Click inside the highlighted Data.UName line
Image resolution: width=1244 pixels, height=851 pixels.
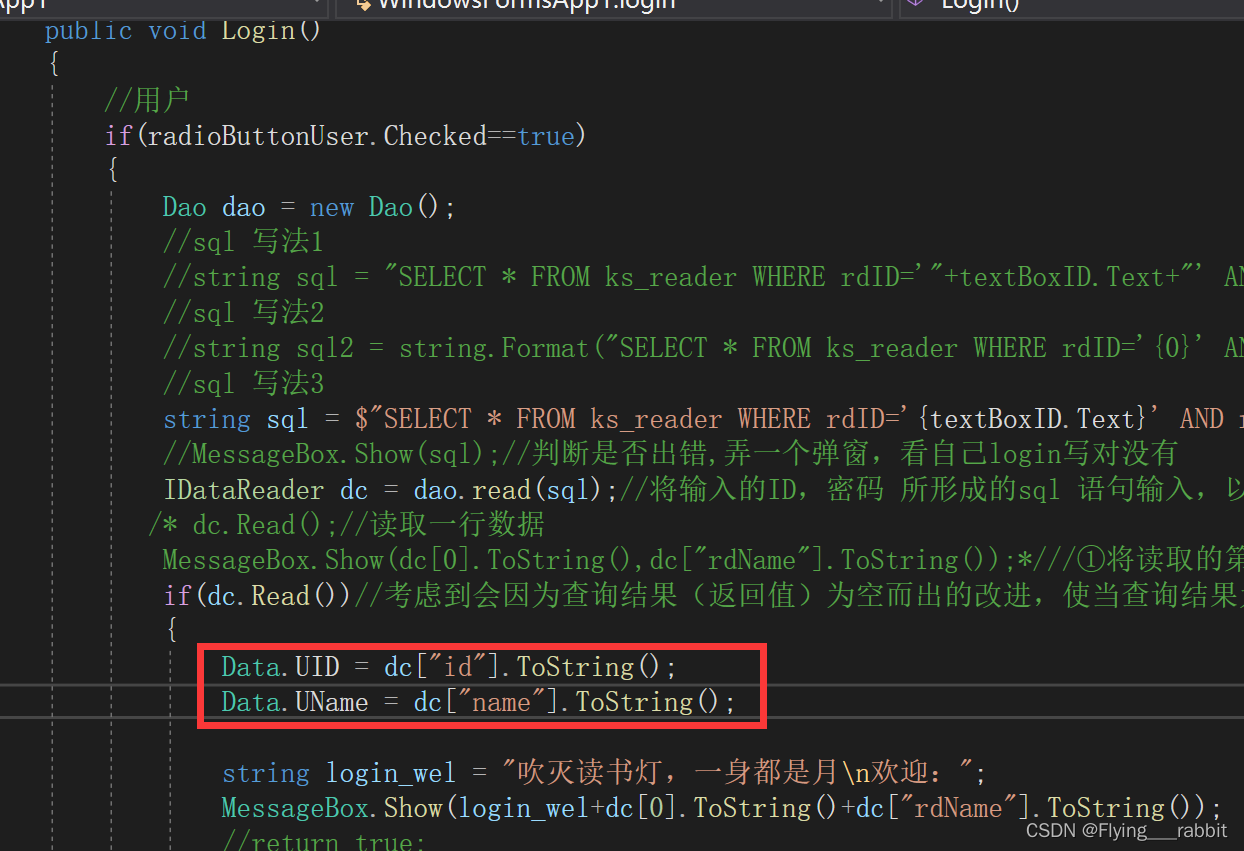[400, 701]
